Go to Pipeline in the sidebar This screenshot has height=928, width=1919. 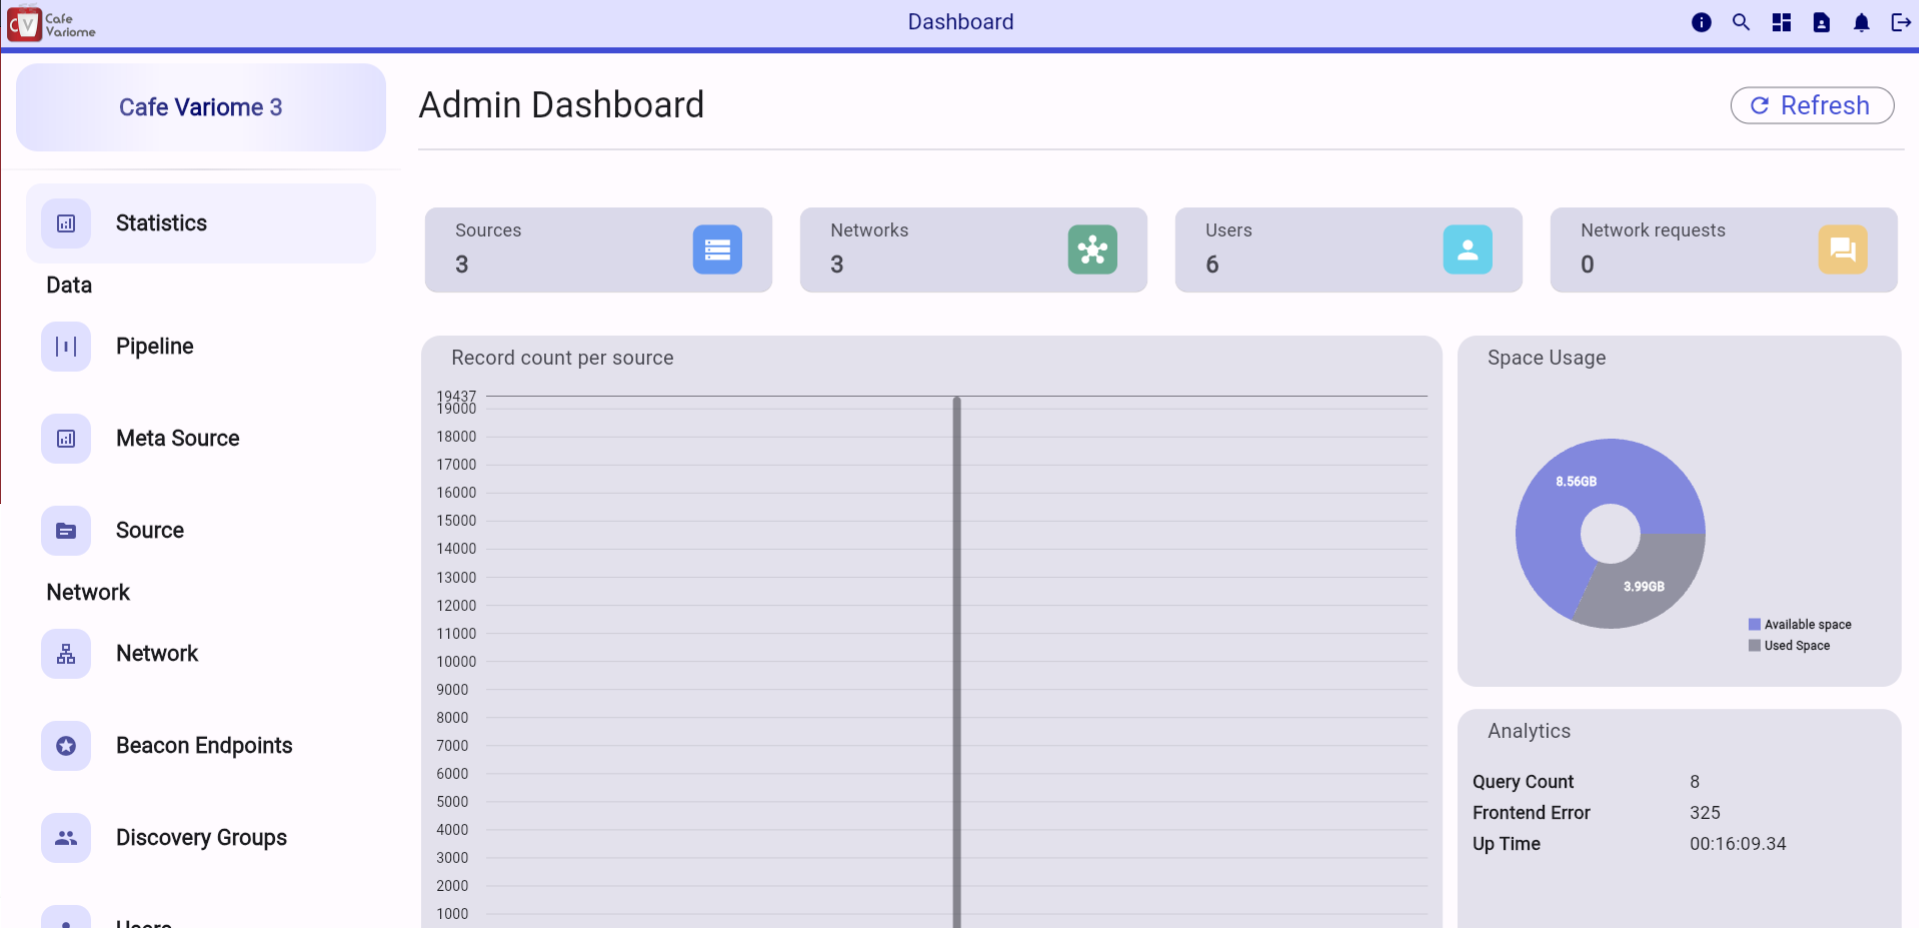pyautogui.click(x=154, y=346)
